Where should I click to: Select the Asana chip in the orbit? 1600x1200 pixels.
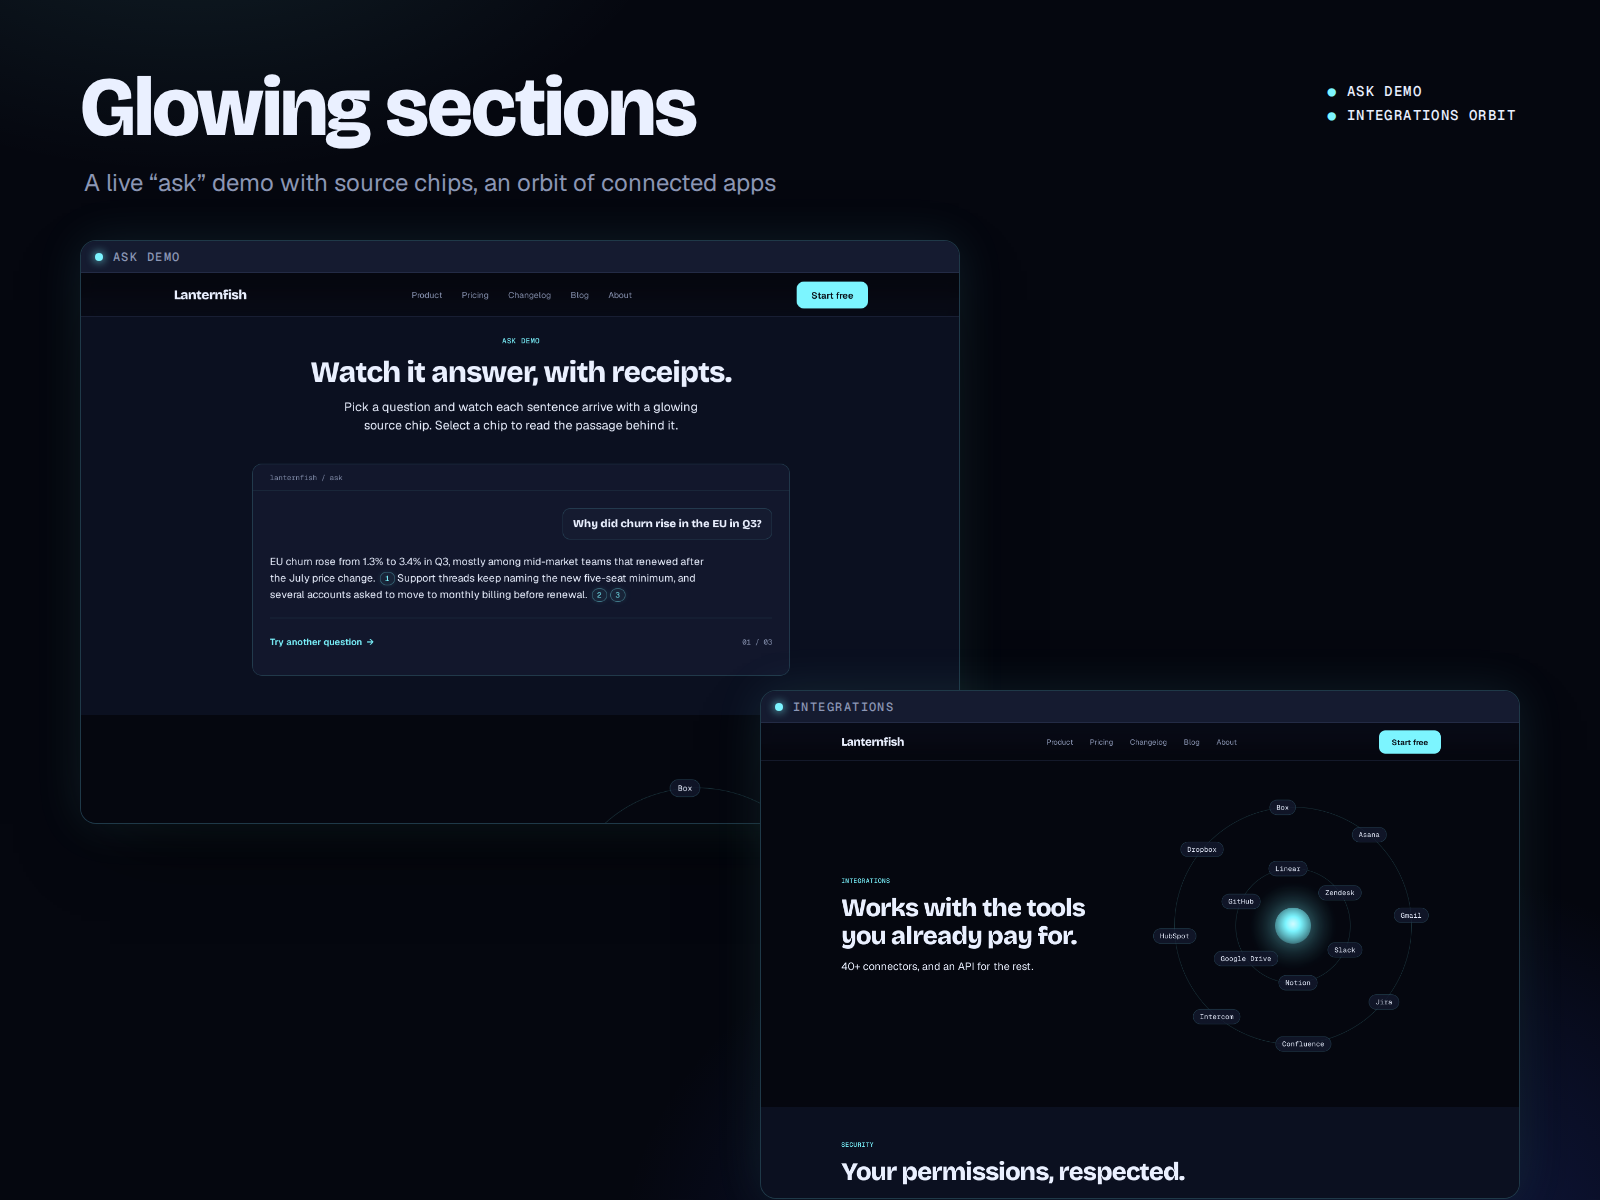pyautogui.click(x=1369, y=834)
